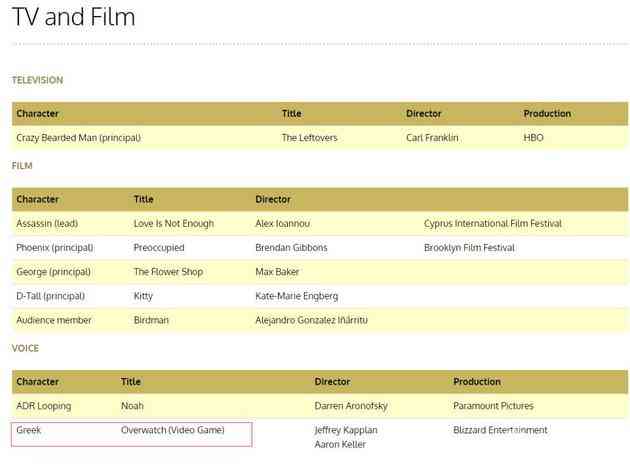The height and width of the screenshot is (469, 630).
Task: Select the Overwatch (Video Game) title
Action: pyautogui.click(x=172, y=430)
